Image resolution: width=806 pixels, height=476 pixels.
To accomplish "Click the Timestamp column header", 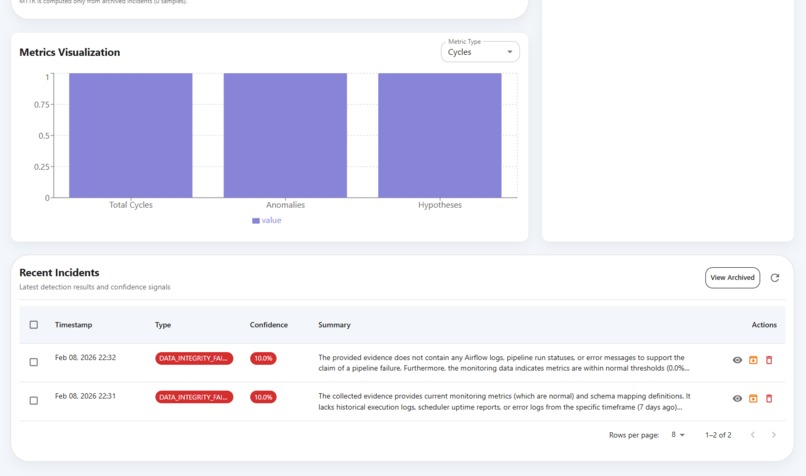I will [x=74, y=325].
